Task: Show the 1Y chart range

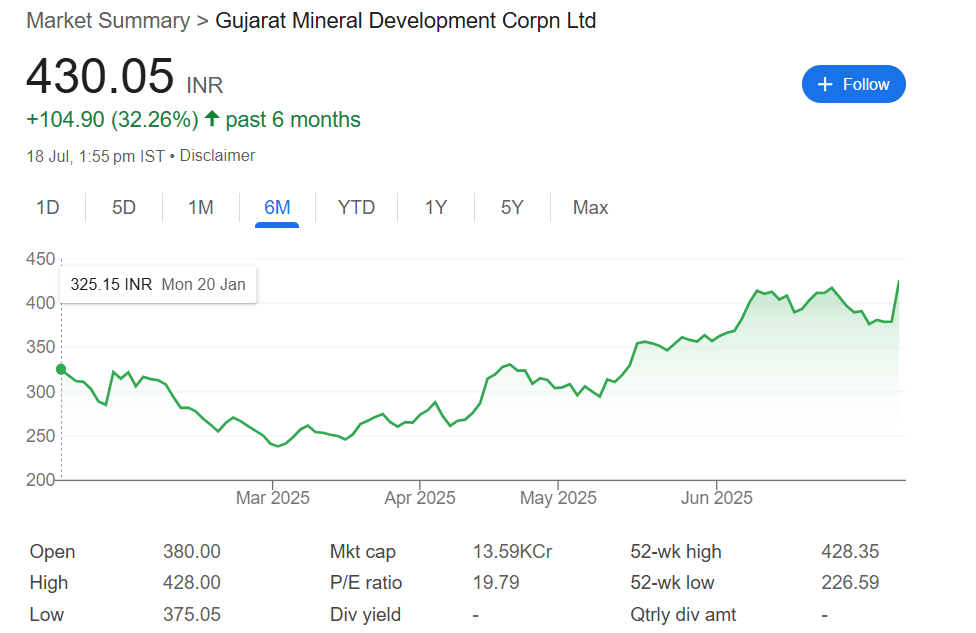Action: coord(436,207)
